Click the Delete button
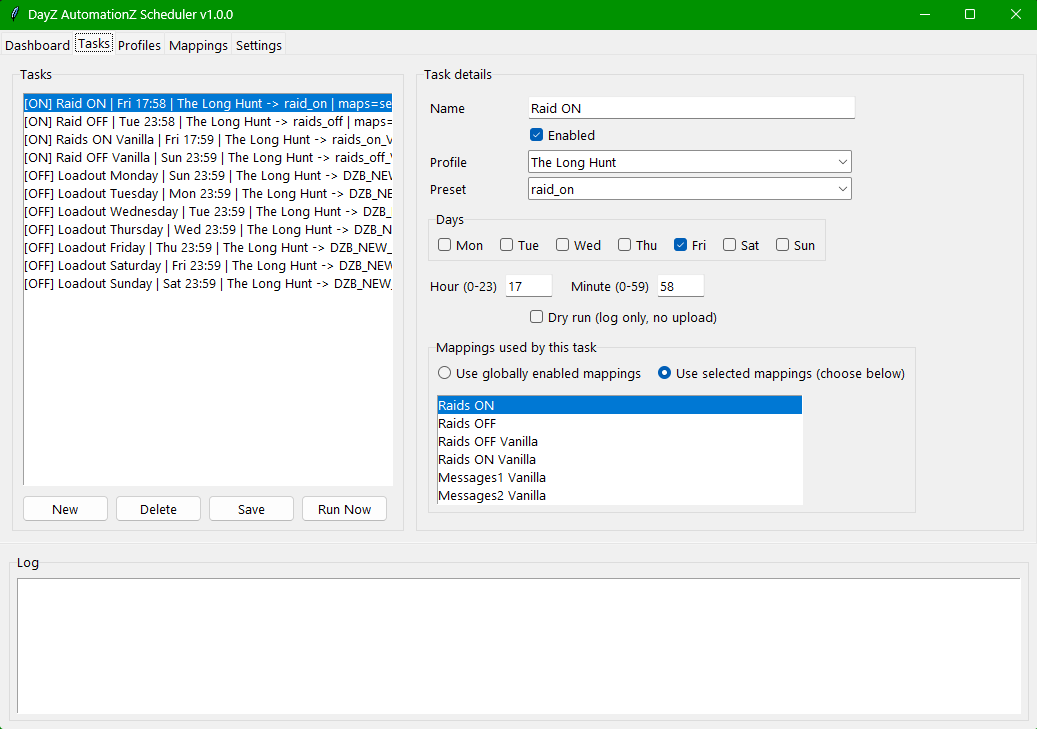Viewport: 1037px width, 729px height. point(158,509)
